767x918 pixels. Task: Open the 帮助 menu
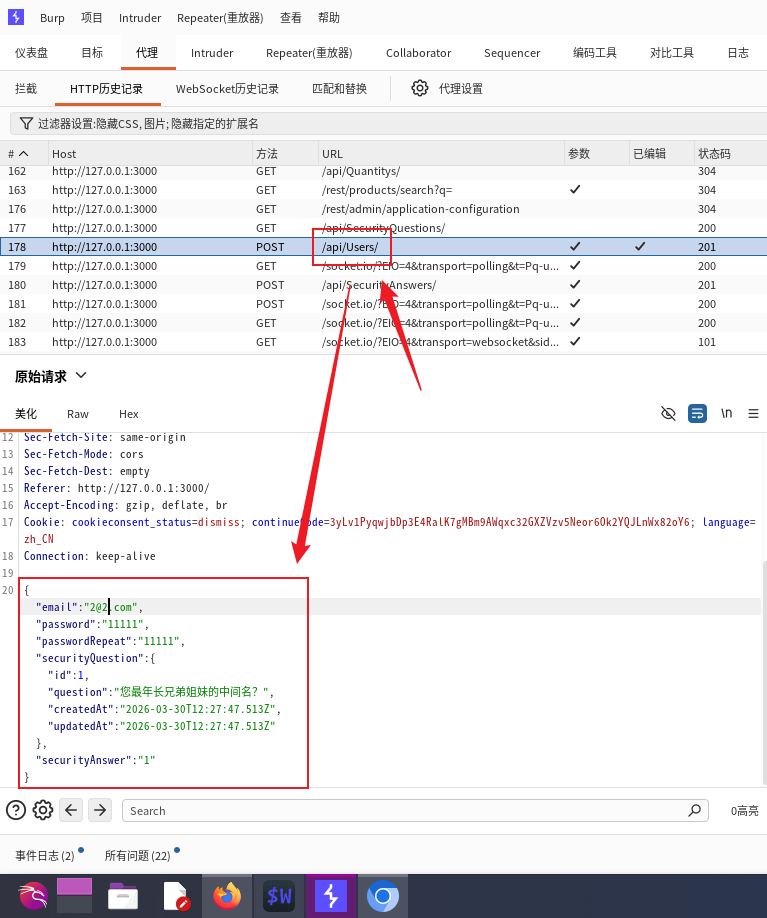[x=328, y=18]
